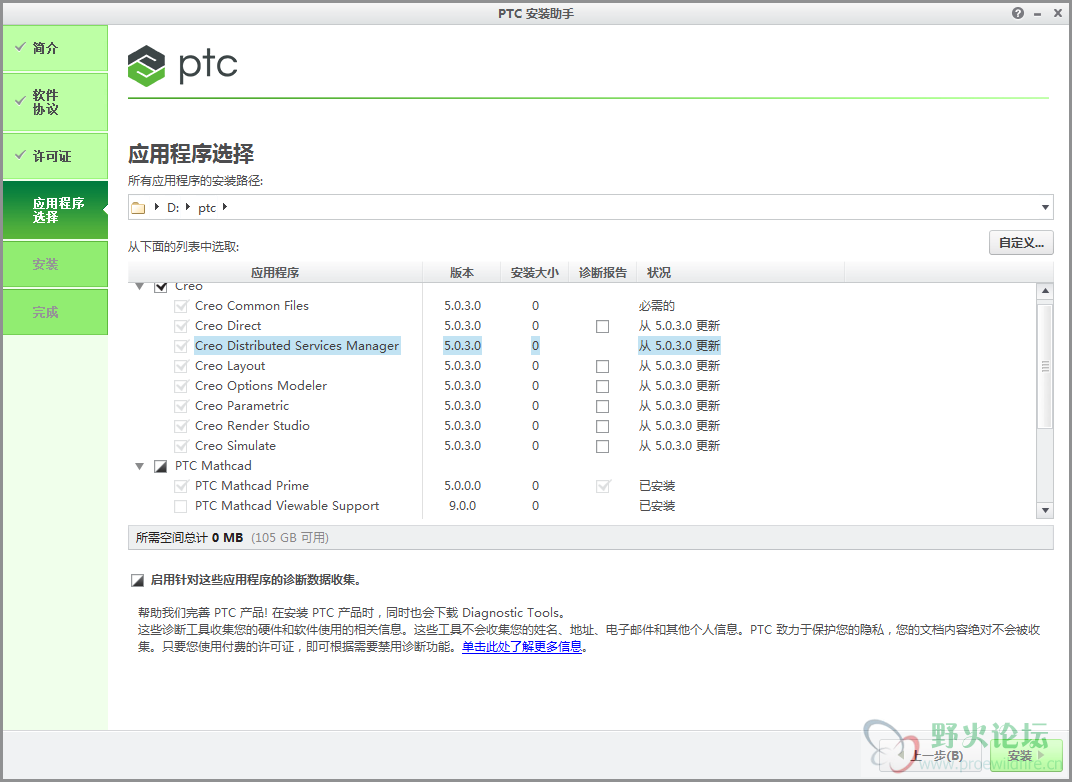This screenshot has height=782, width=1072.
Task: Click the 自定义... button
Action: pyautogui.click(x=1021, y=243)
